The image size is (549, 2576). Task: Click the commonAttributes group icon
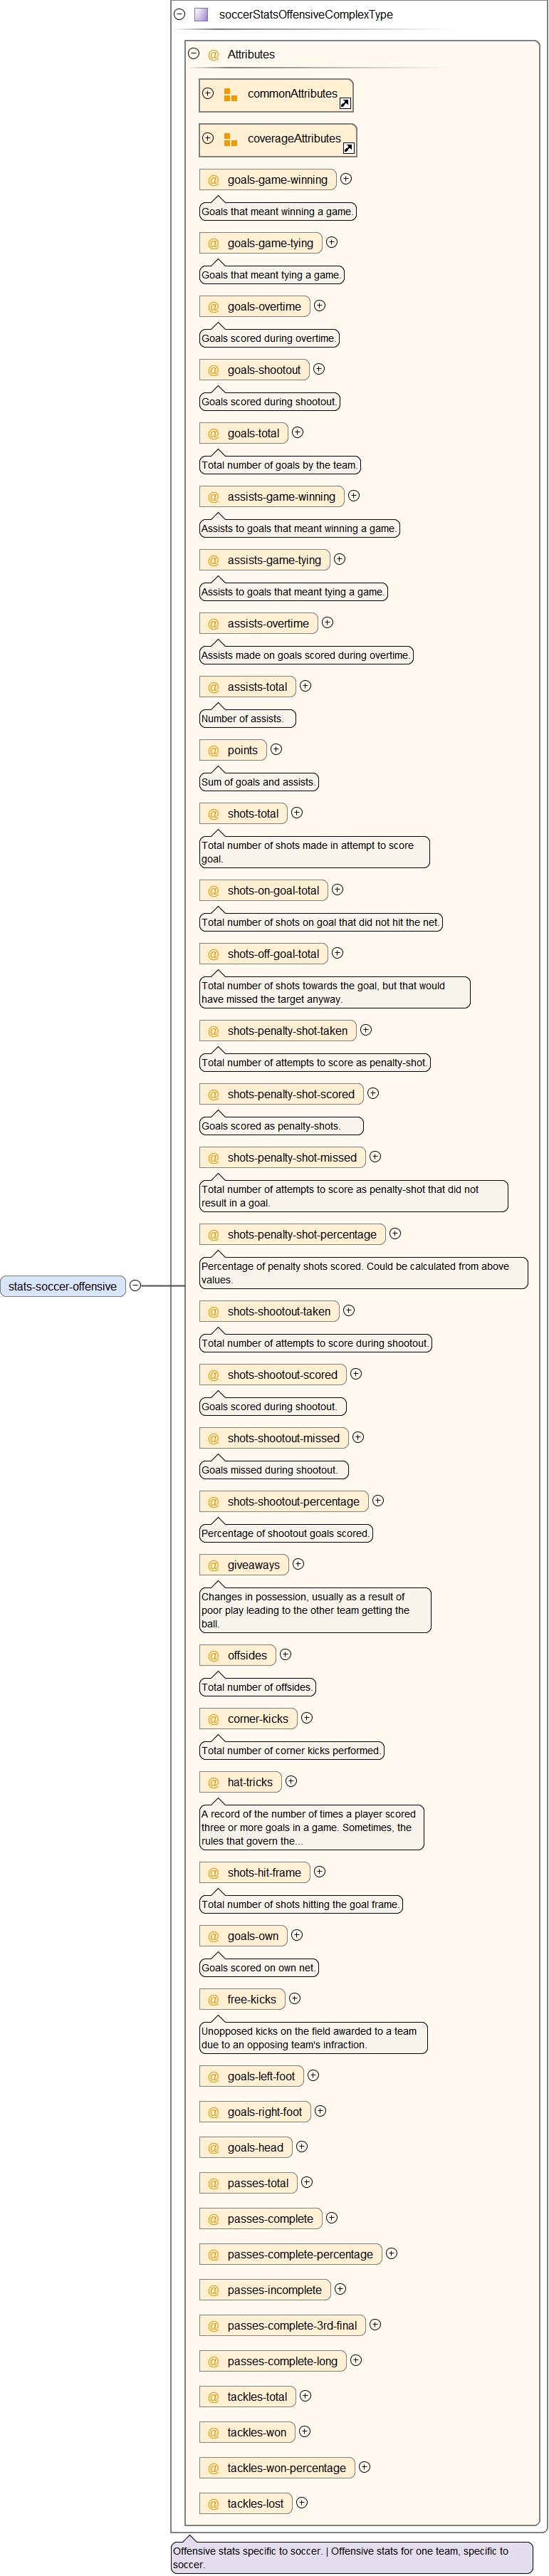[x=230, y=95]
